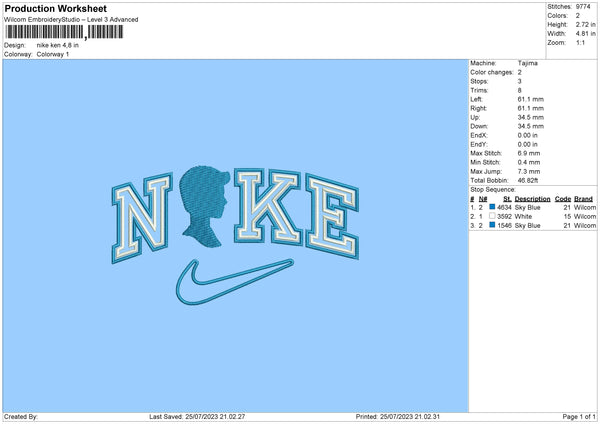Click the Max Jump value '7.3 mm'
600x424 pixels.
pos(529,171)
